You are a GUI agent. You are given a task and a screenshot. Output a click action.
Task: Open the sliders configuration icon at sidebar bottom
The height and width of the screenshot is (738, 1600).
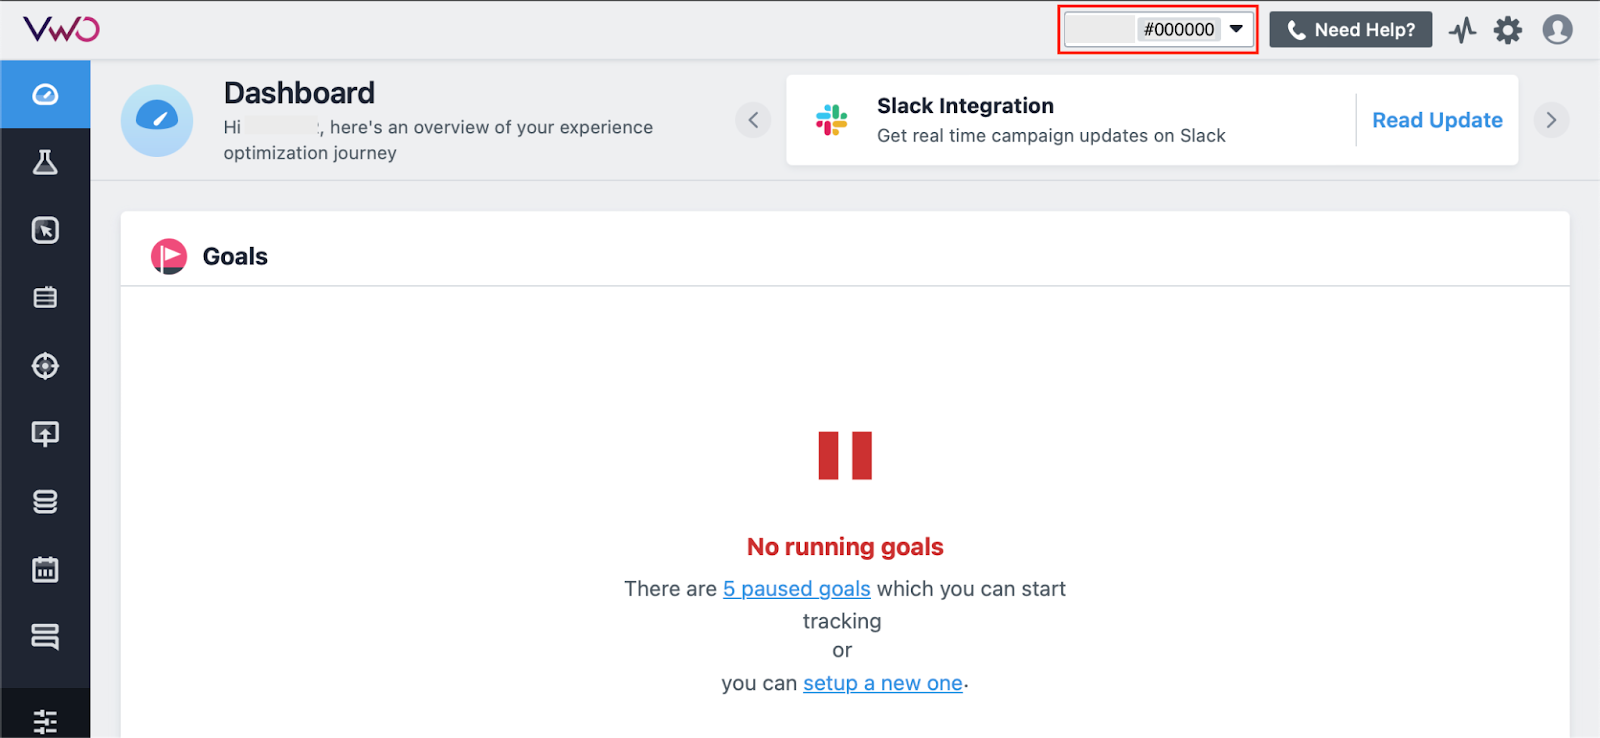click(45, 721)
